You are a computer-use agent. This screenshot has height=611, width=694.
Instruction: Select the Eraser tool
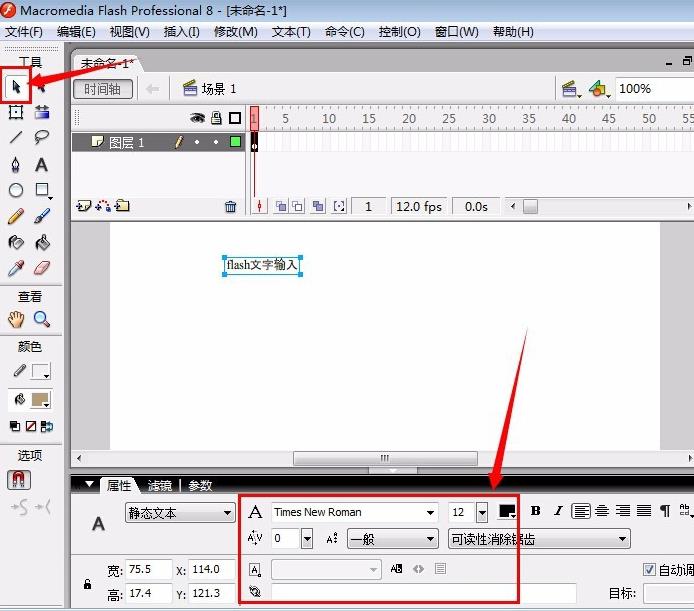coord(42,268)
